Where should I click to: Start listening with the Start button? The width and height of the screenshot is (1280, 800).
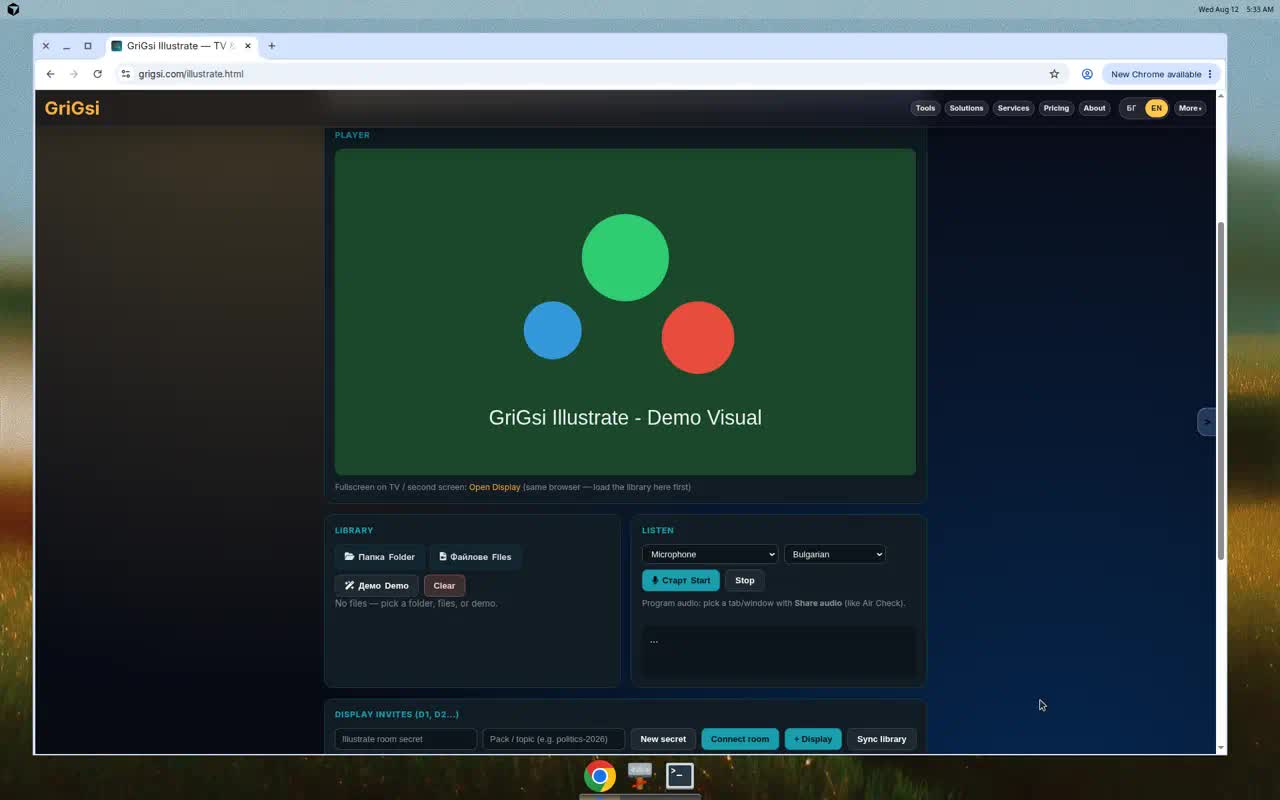tap(681, 580)
